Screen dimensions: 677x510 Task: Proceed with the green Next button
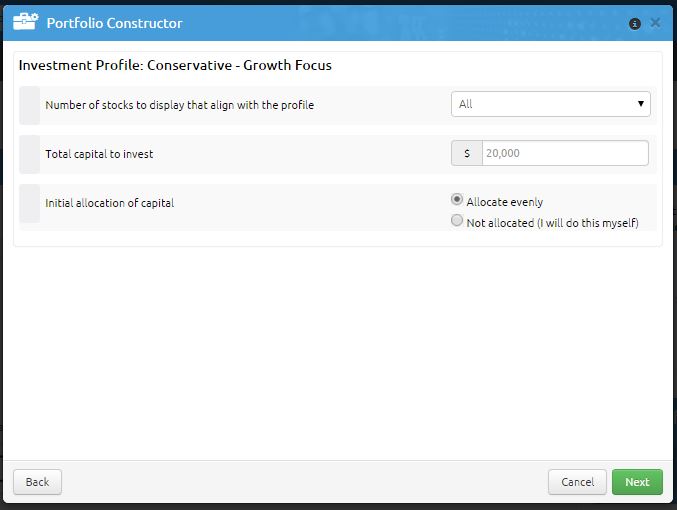point(637,482)
